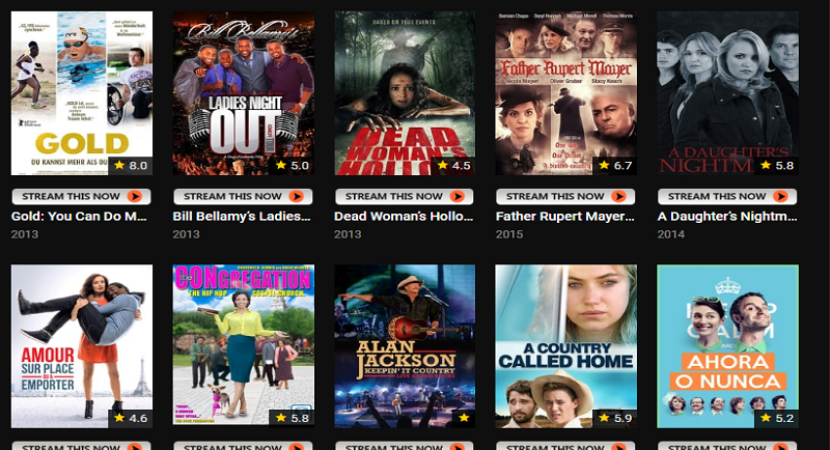The image size is (830, 450).
Task: Click the 5.2 rating badge on Ahora o Nunca
Action: (777, 418)
